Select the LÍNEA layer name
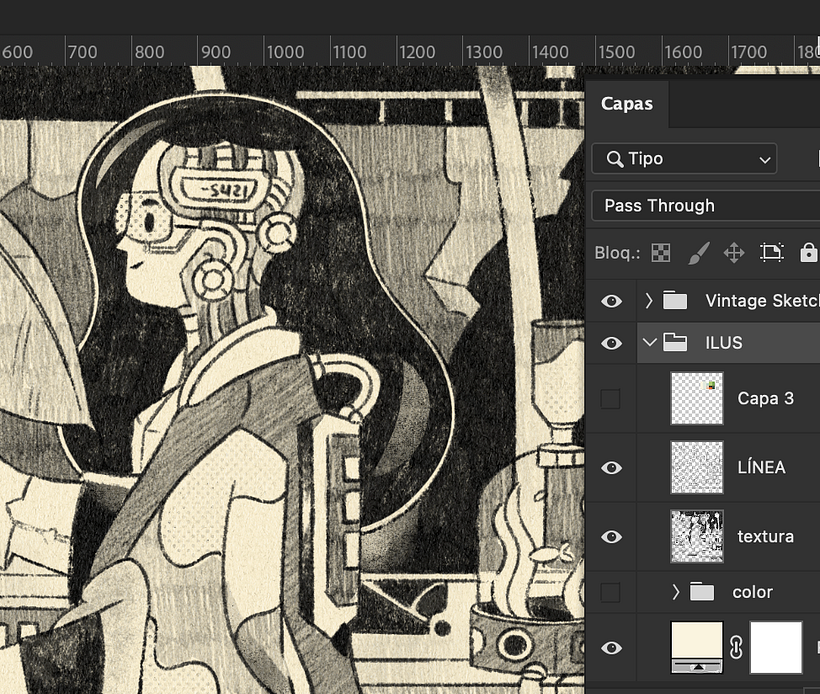 pyautogui.click(x=761, y=467)
